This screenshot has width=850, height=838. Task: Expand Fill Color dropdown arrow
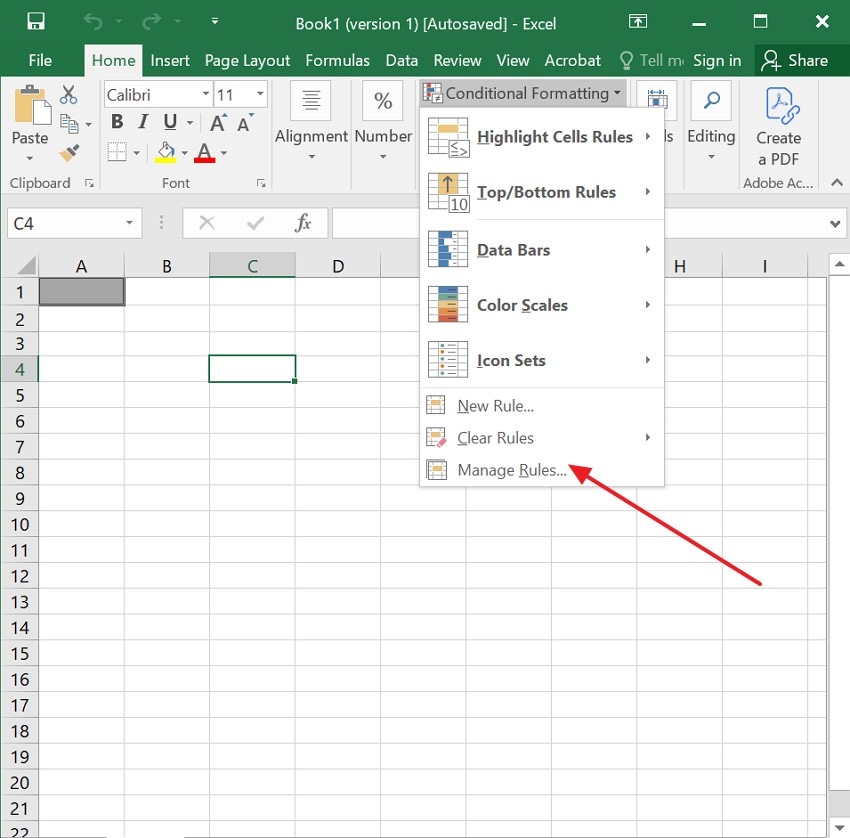click(184, 153)
